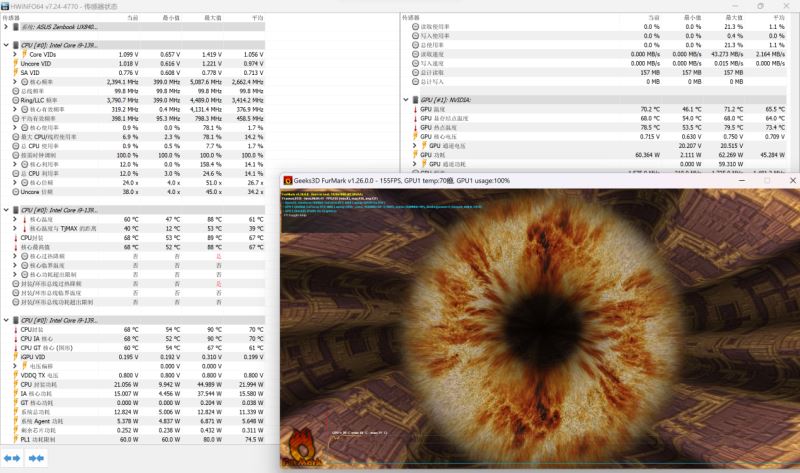Collapse the CPU group containing Core VIDs

[6, 45]
